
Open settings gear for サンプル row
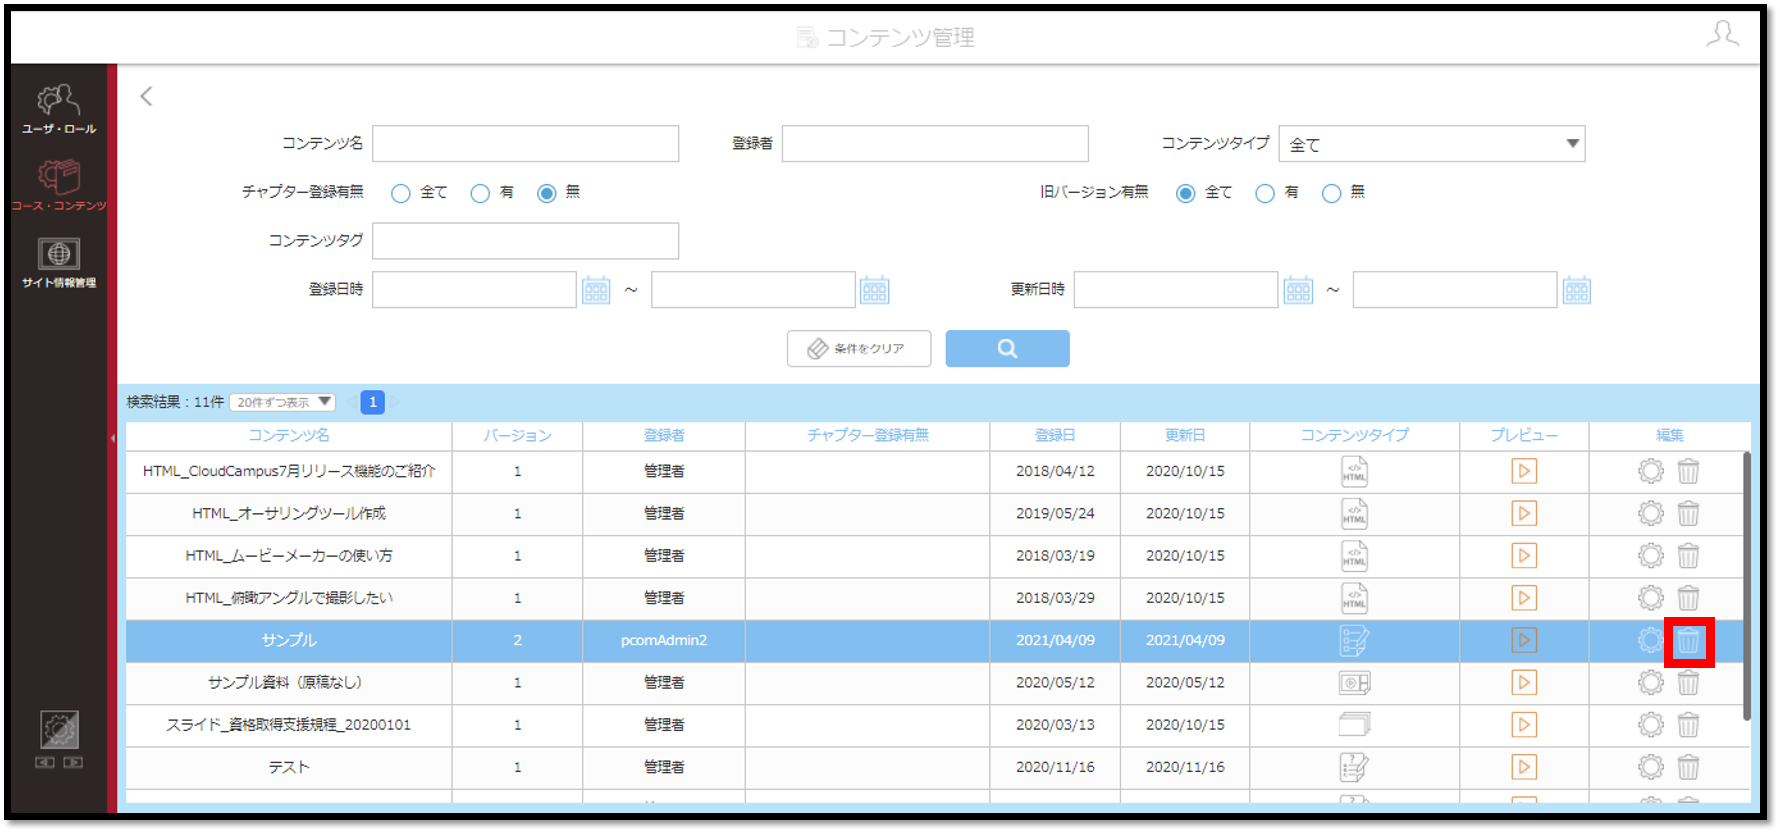coord(1650,641)
